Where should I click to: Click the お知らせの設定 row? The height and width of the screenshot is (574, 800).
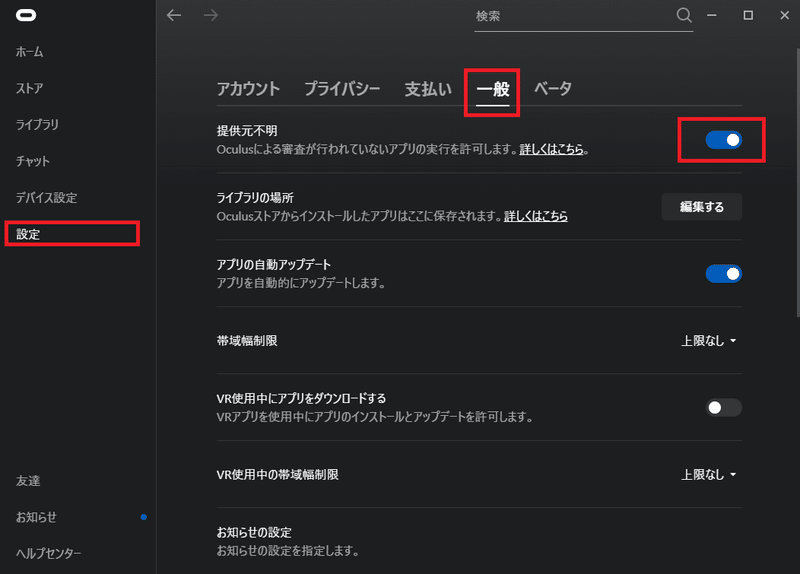pyautogui.click(x=479, y=541)
